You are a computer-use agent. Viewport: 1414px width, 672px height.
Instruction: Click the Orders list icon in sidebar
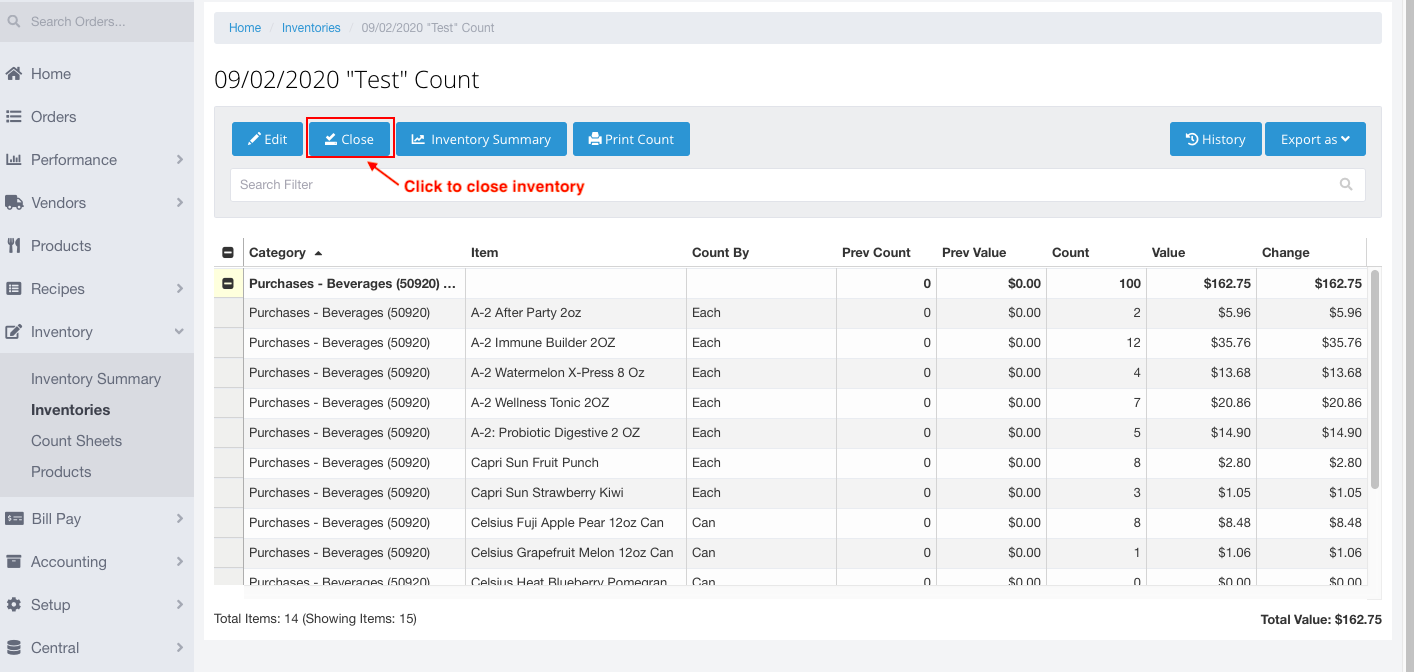(14, 117)
